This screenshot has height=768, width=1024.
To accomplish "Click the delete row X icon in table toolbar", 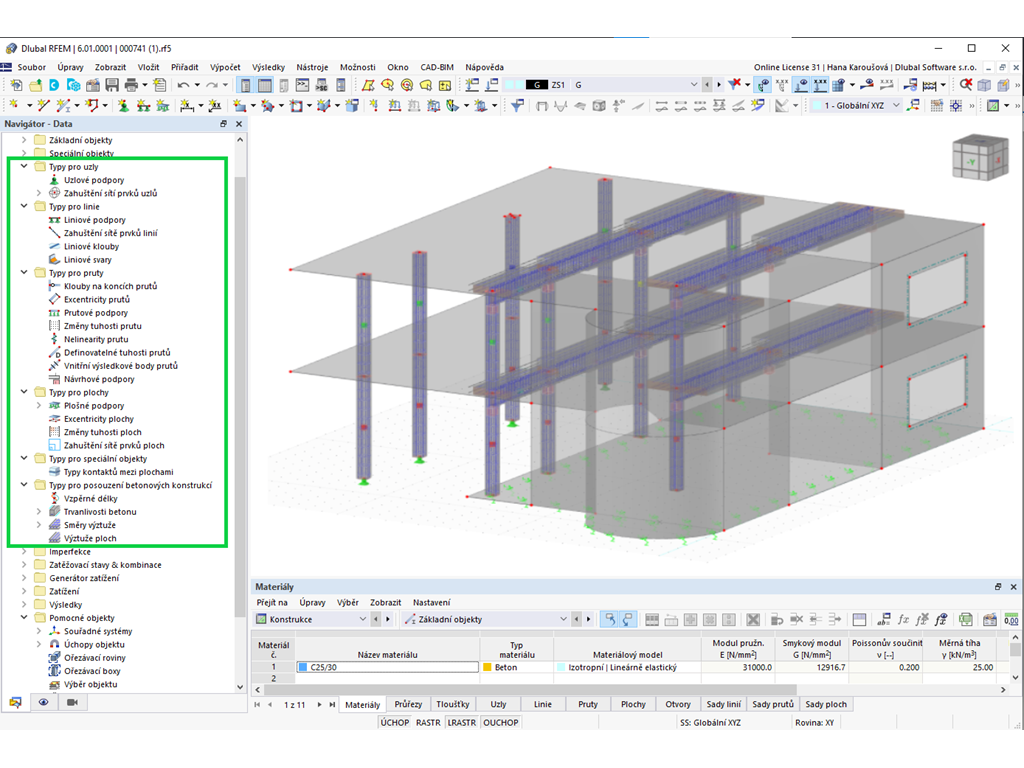I will 753,619.
